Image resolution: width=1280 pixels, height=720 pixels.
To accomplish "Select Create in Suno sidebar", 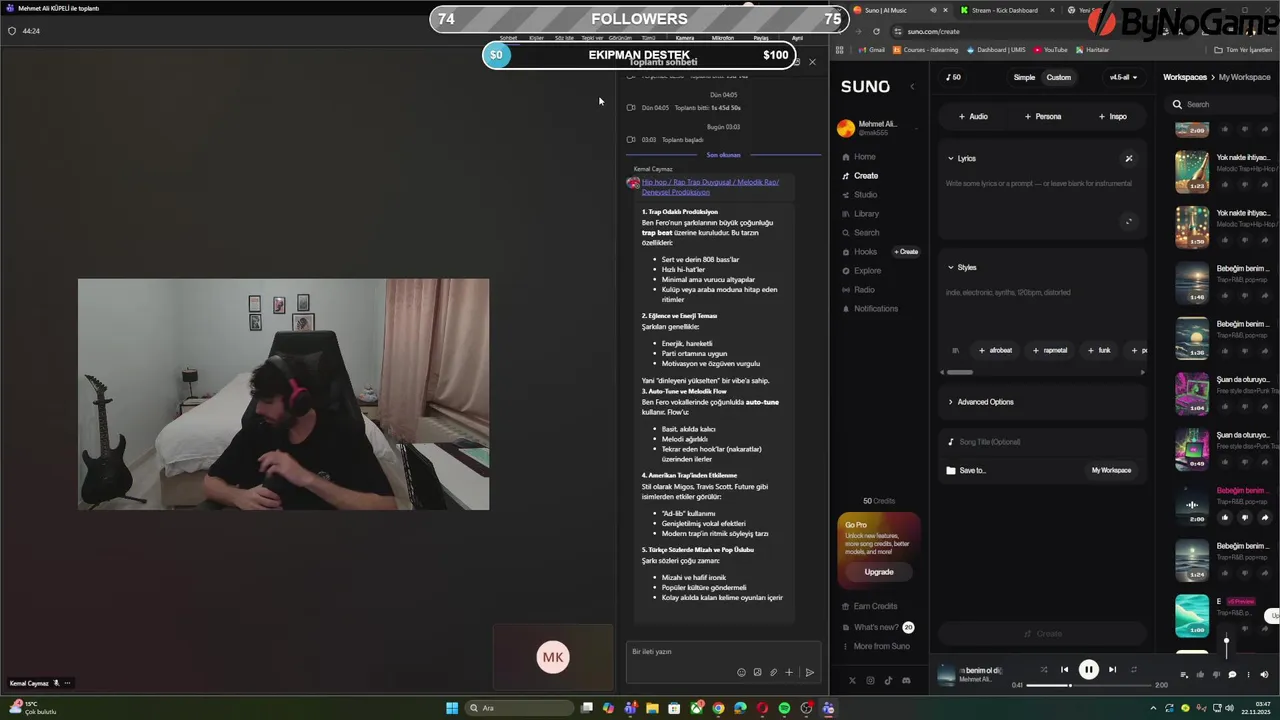I will tap(859, 176).
